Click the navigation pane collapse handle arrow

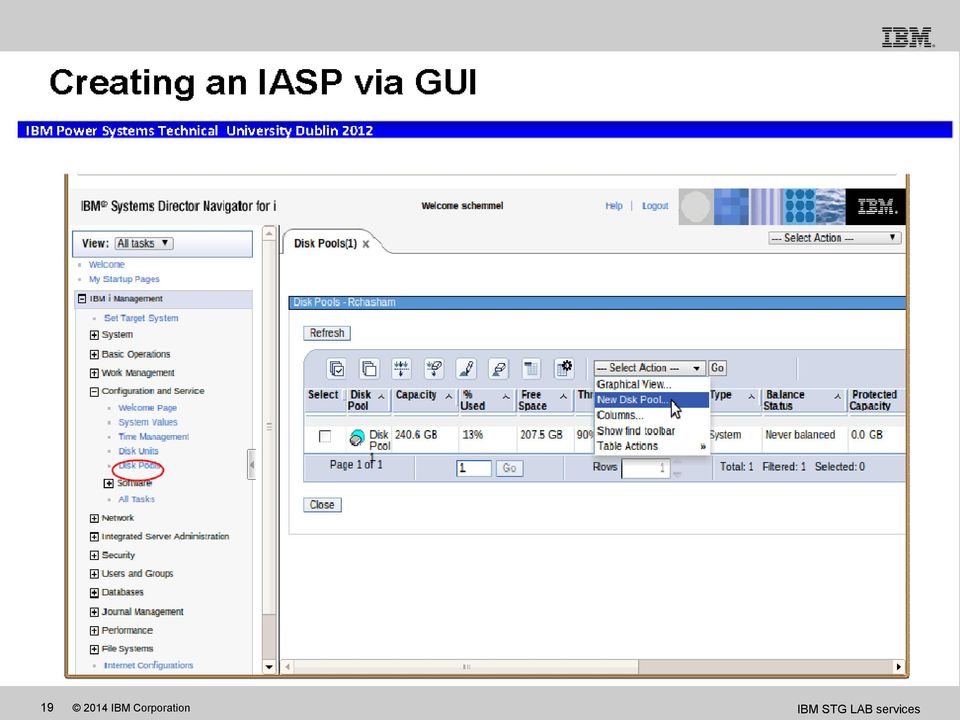click(x=251, y=465)
